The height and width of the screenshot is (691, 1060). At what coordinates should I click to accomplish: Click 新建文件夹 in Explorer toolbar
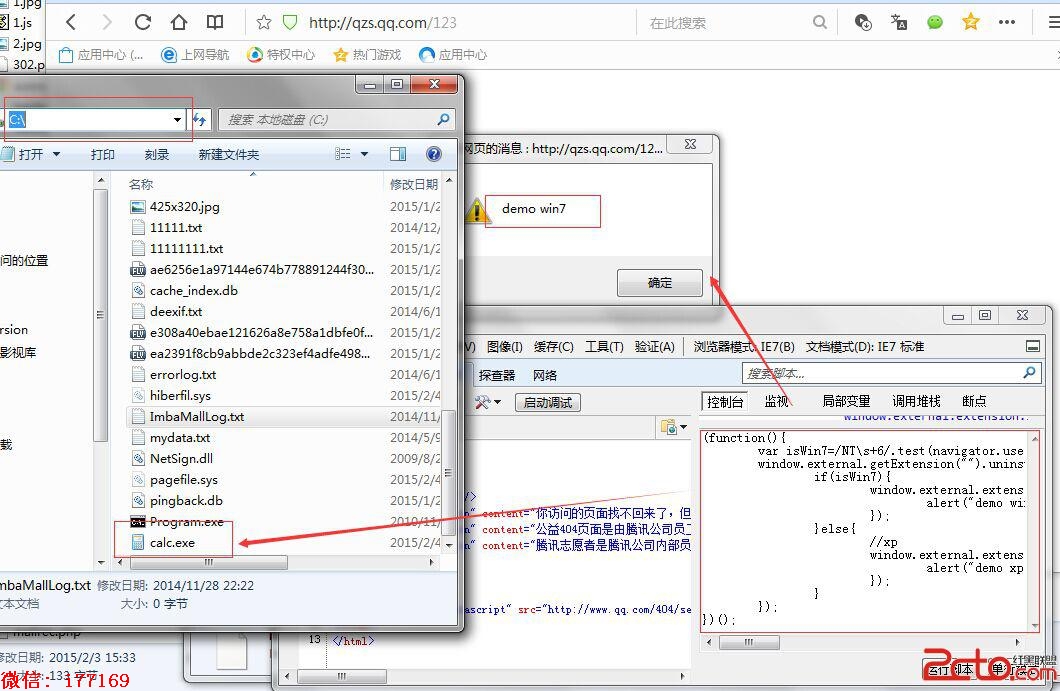[228, 155]
